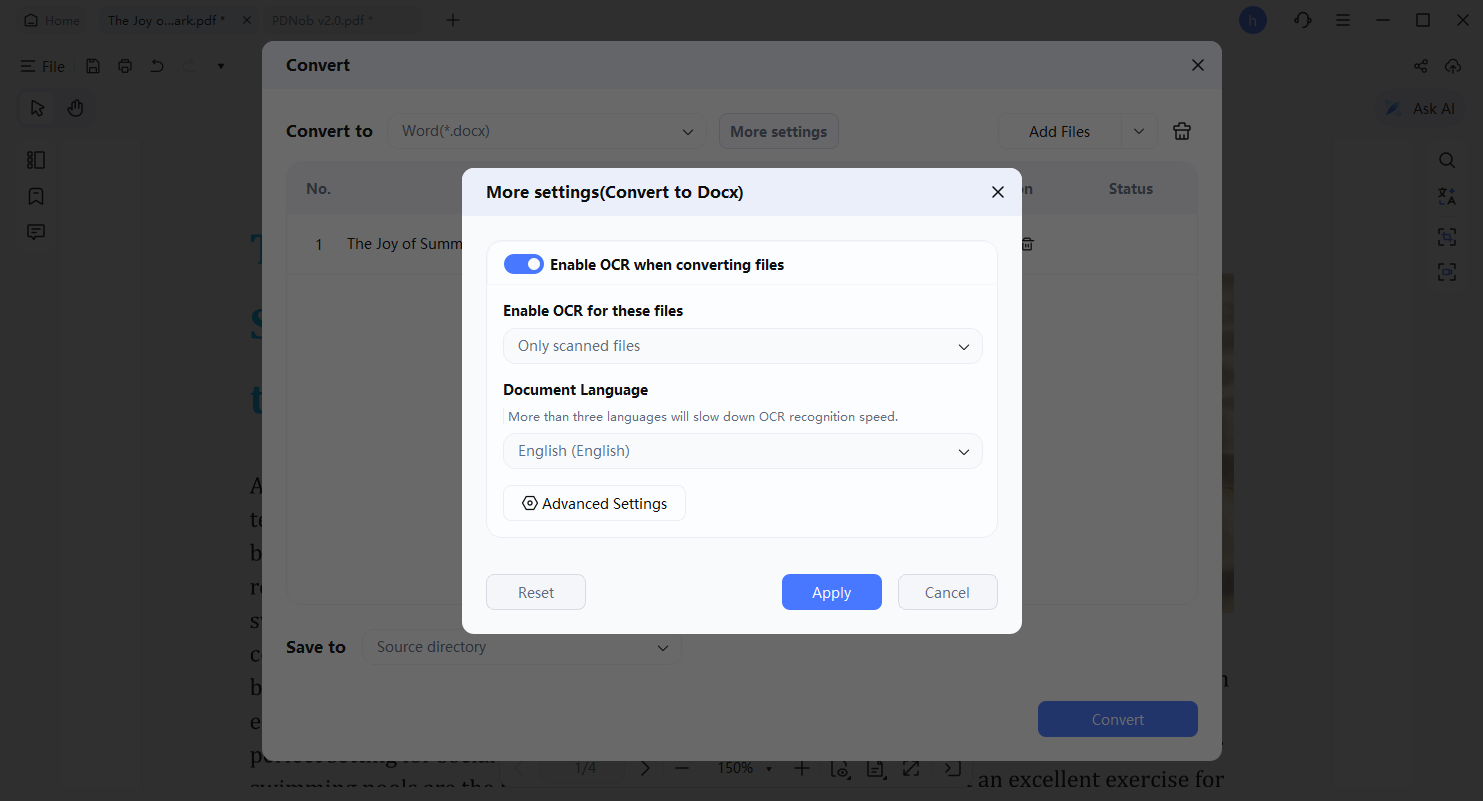
Task: Open the page thumbnails panel
Action: [36, 159]
